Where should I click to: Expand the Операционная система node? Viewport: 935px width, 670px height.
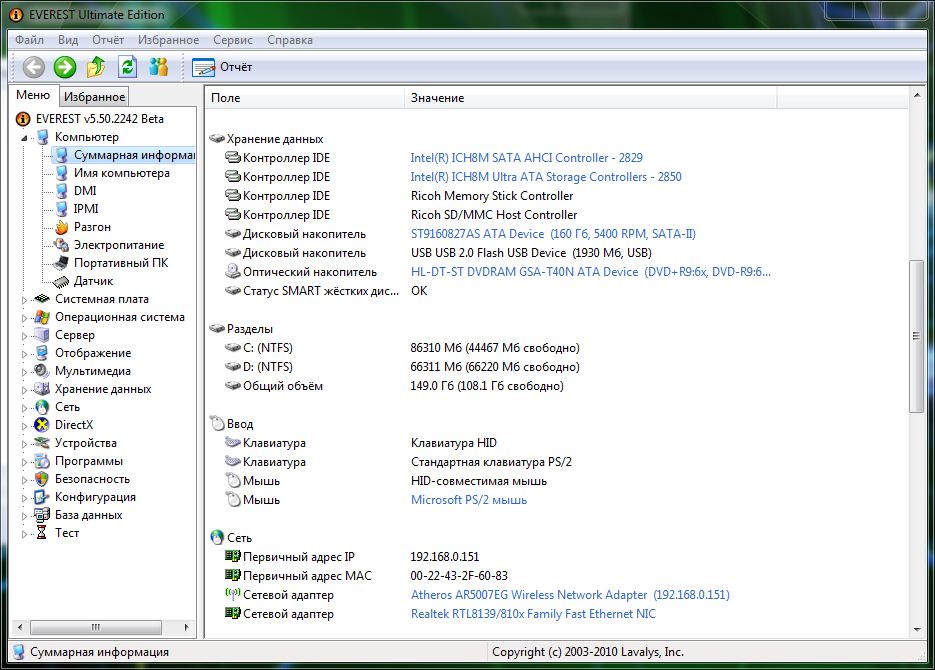pyautogui.click(x=24, y=318)
